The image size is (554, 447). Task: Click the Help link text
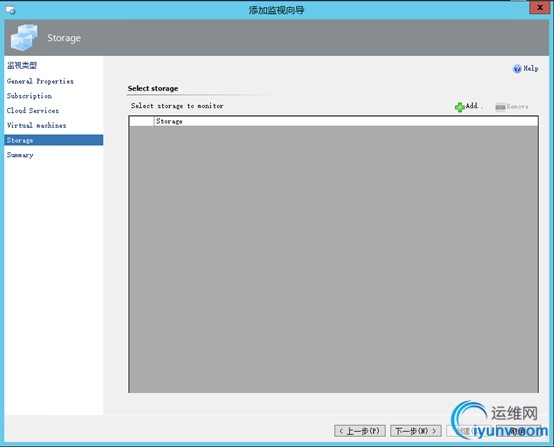(x=531, y=69)
